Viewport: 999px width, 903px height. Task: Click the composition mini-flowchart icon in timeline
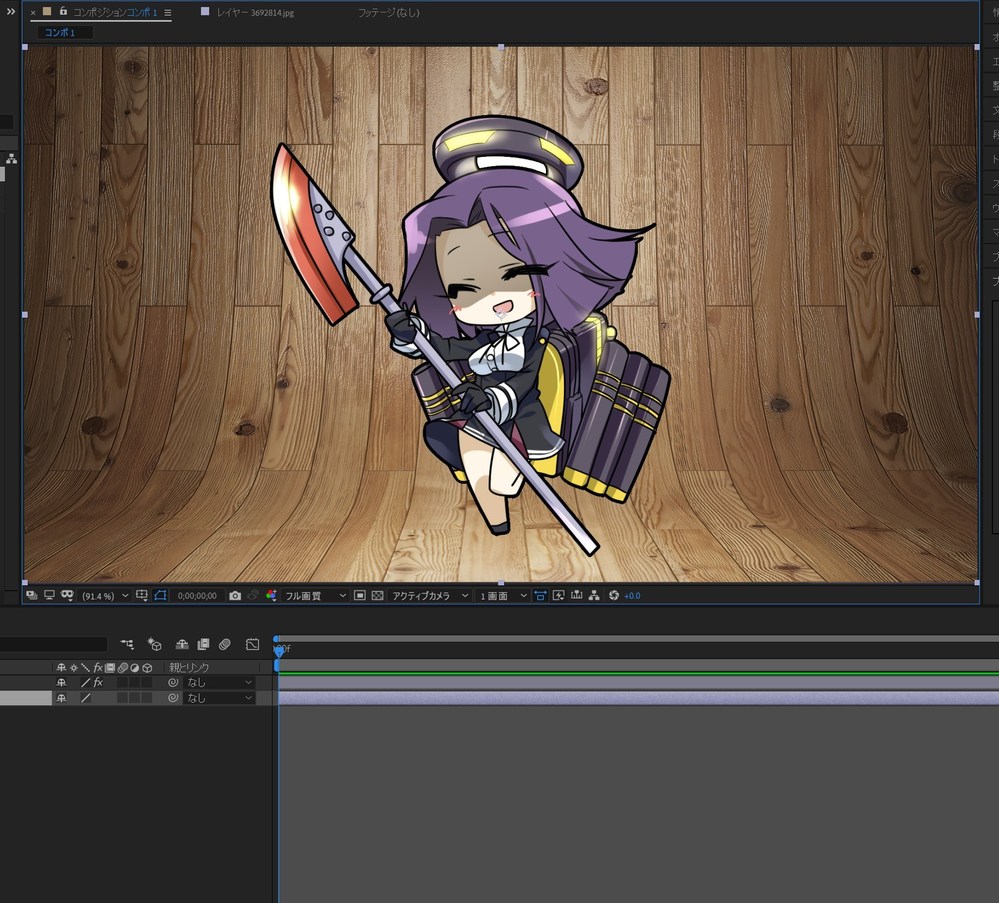pos(127,645)
